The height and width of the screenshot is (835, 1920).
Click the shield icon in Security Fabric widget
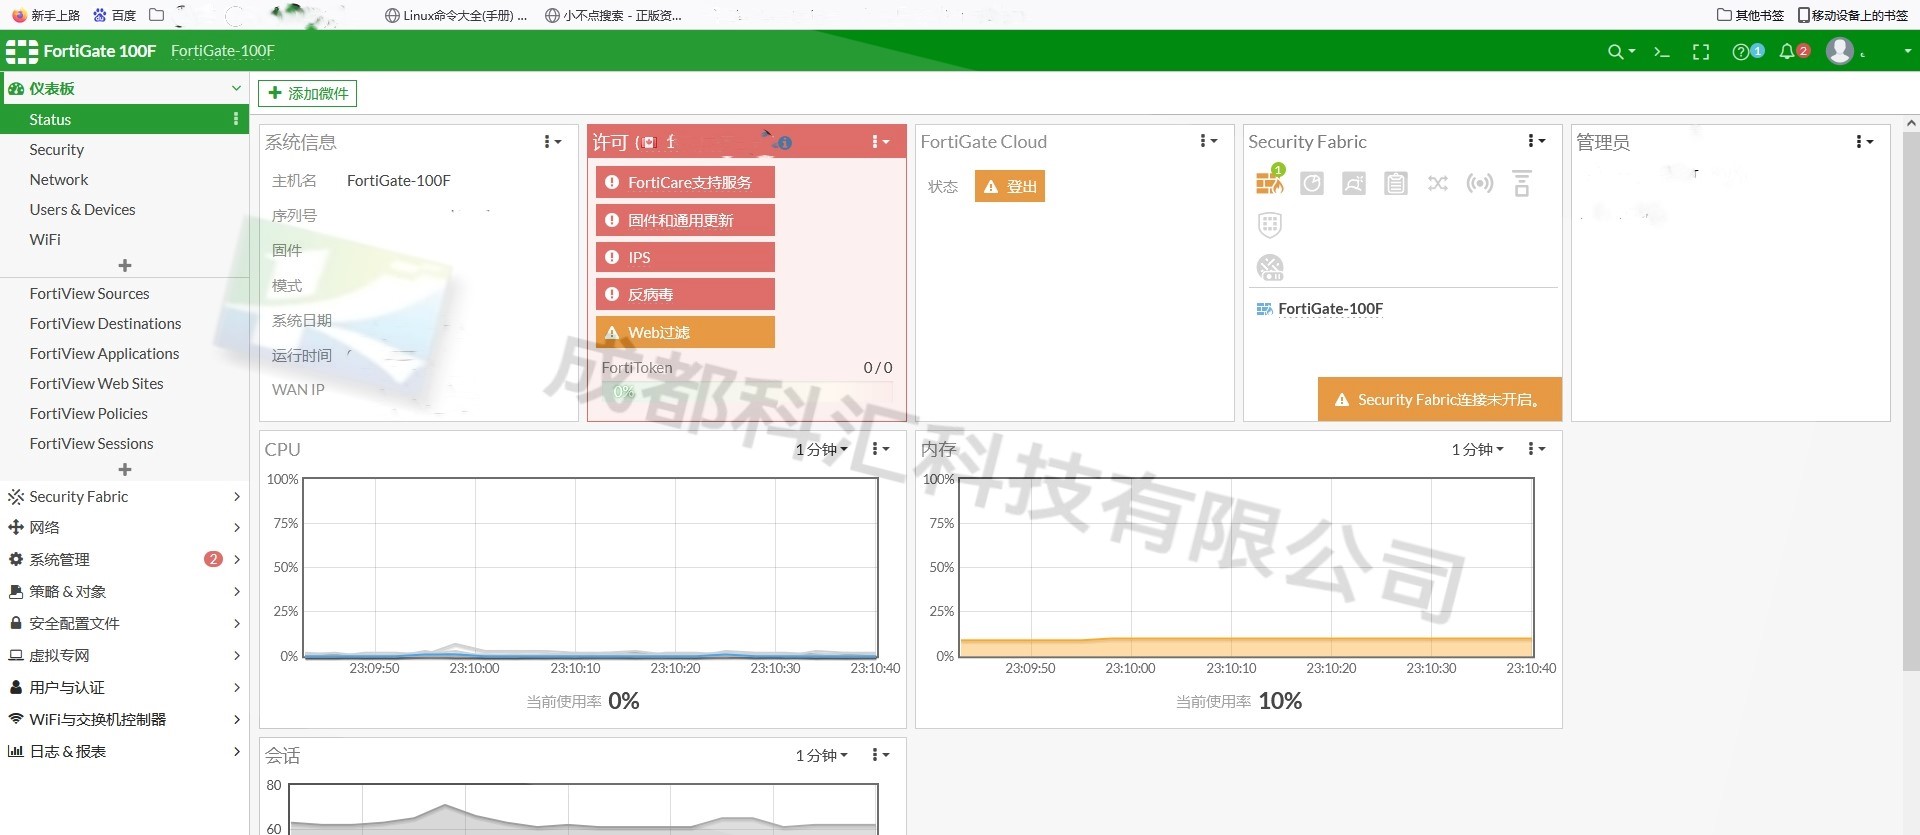click(x=1270, y=225)
